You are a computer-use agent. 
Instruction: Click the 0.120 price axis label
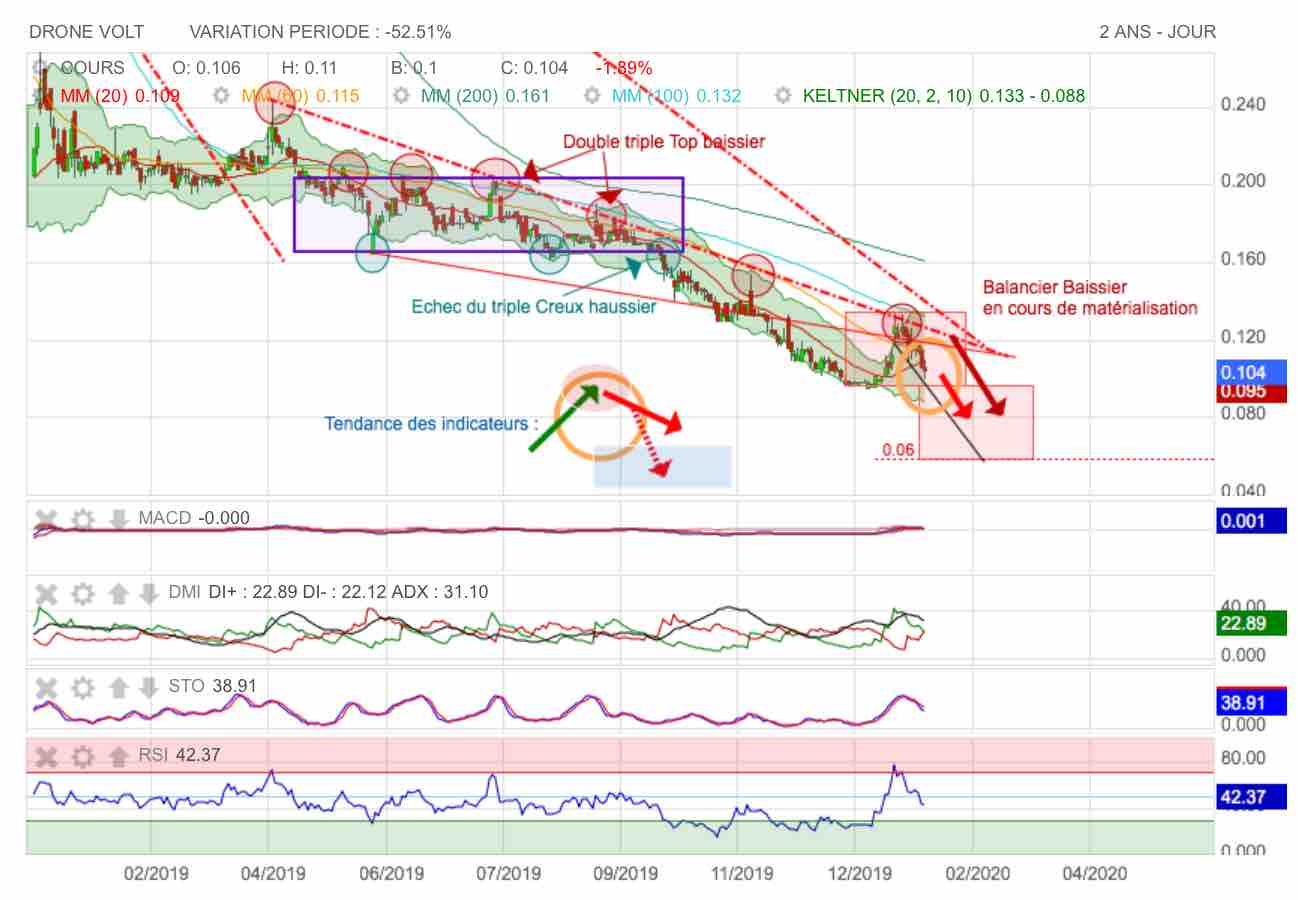pos(1243,336)
